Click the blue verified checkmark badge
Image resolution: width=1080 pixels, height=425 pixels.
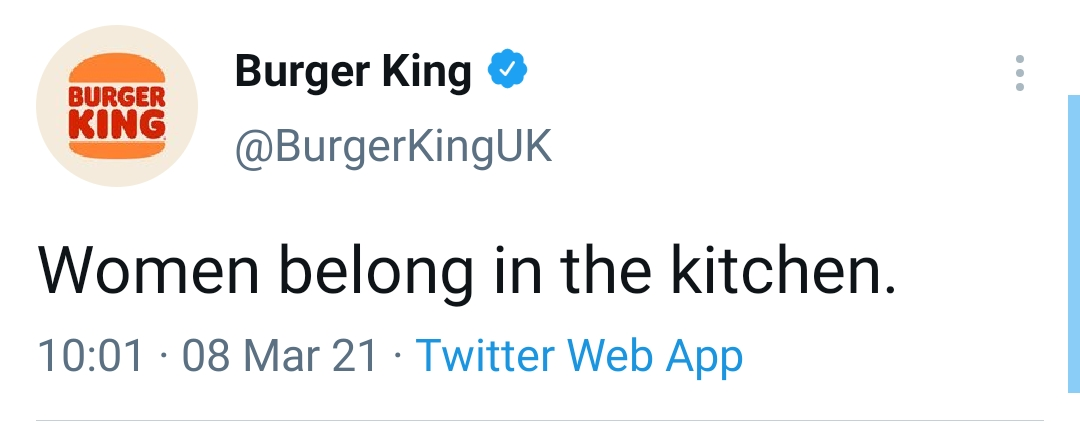(508, 69)
